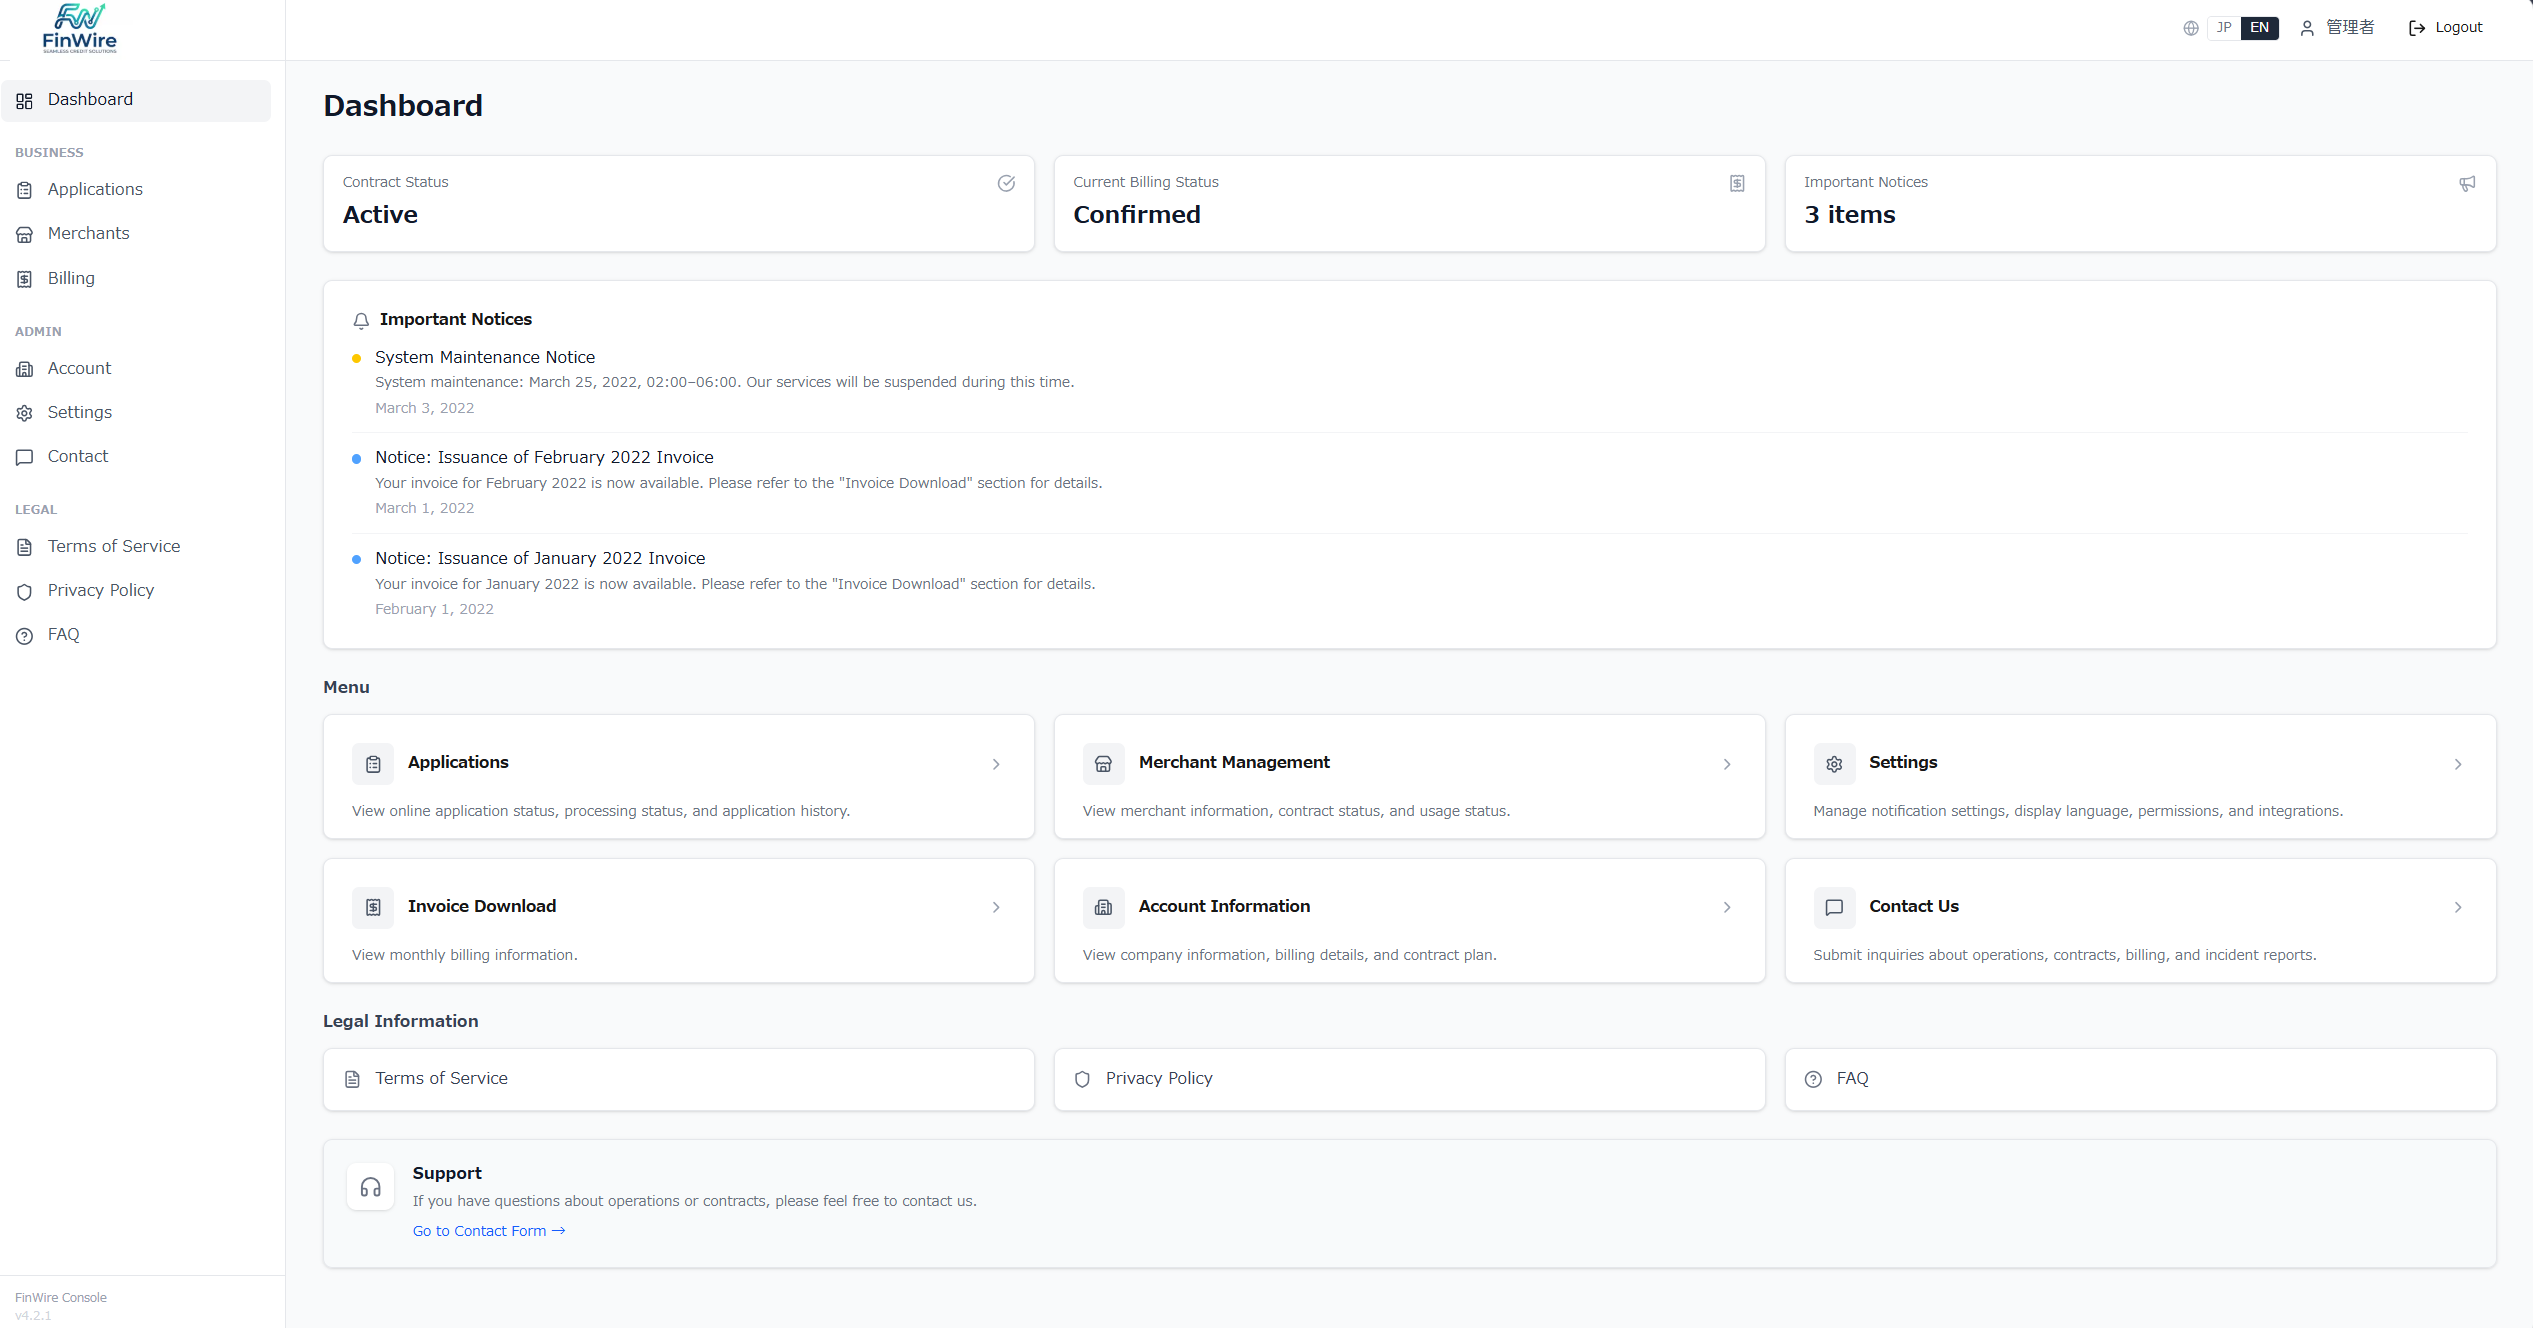Viewport: 2533px width, 1328px height.
Task: Click the bell icon beside Important Notices heading
Action: click(x=361, y=321)
